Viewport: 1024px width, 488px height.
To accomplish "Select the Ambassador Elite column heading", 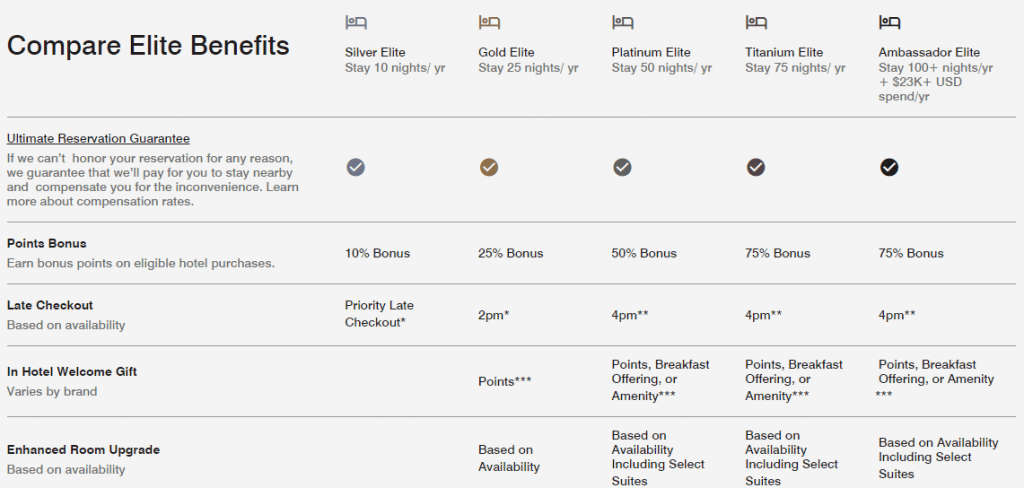I will [929, 52].
